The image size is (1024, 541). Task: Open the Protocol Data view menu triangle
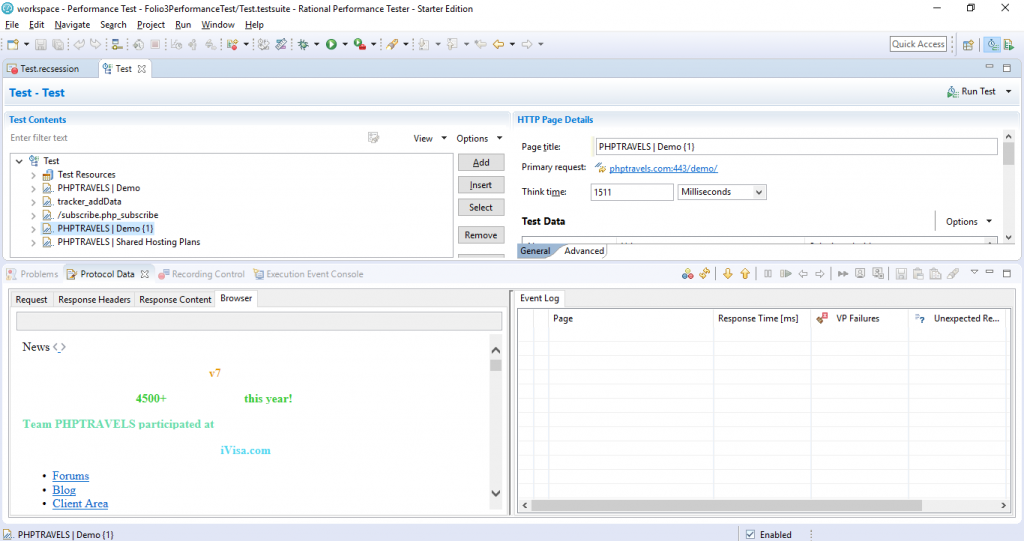(974, 272)
